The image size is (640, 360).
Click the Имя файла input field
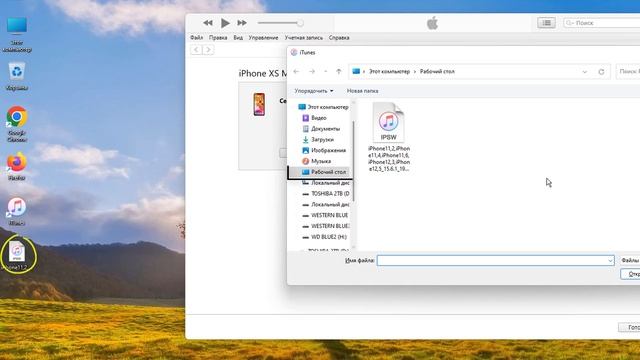click(496, 260)
